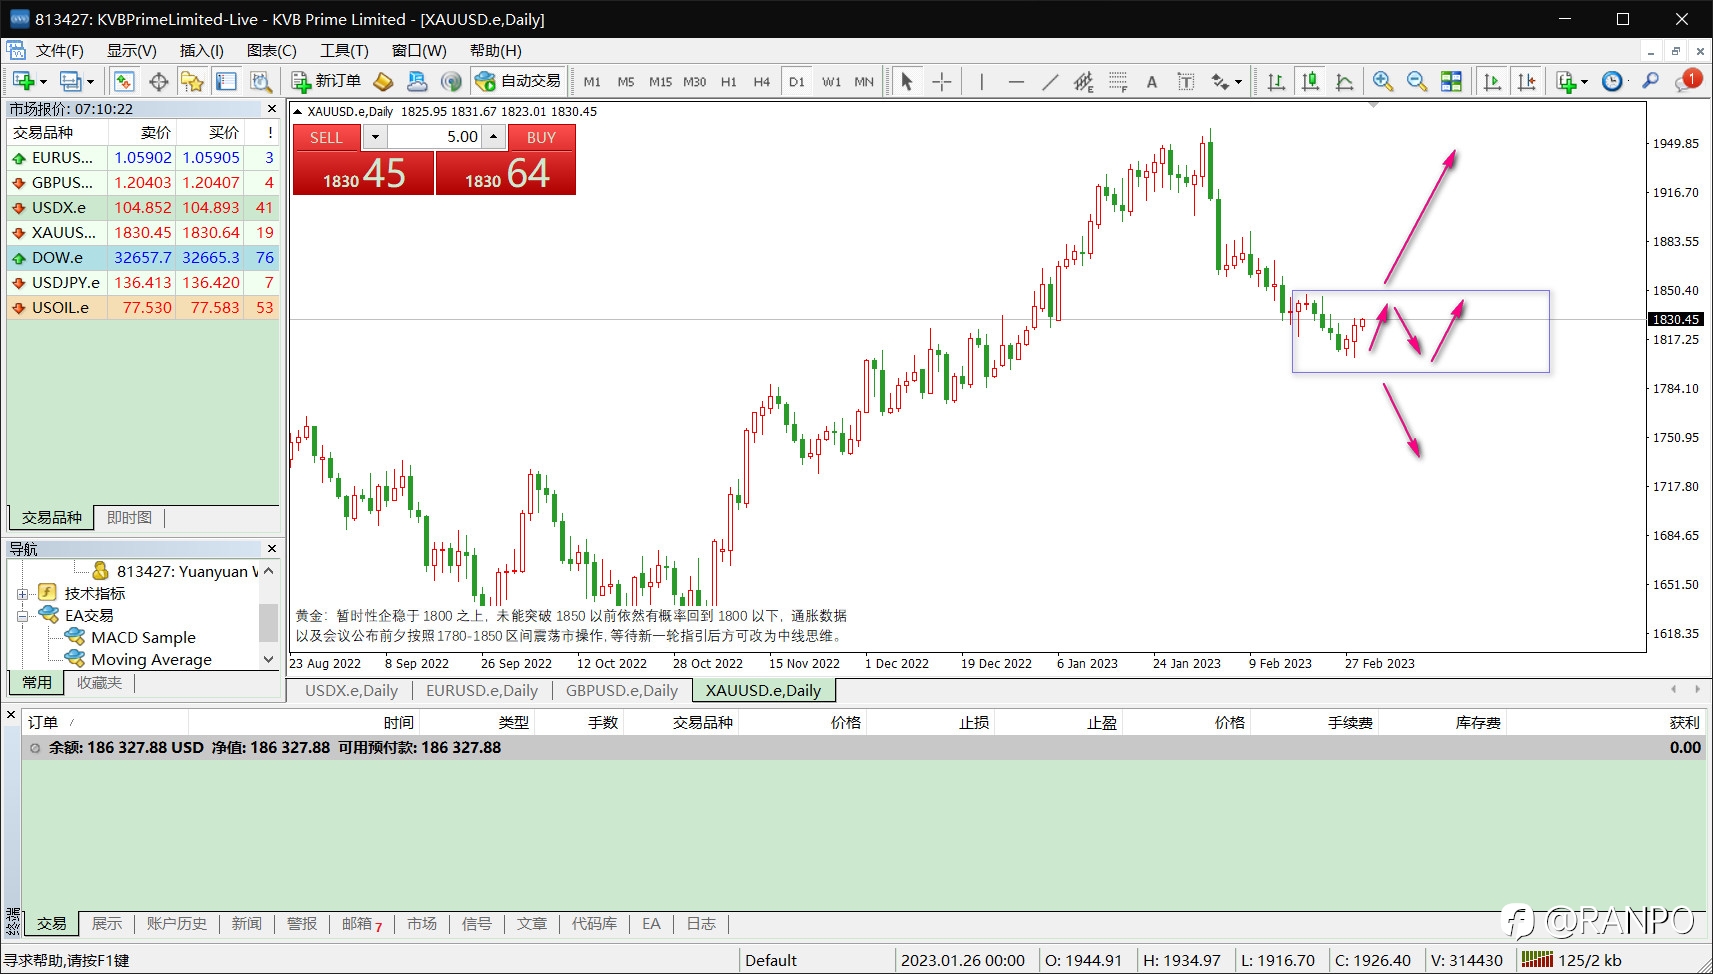The image size is (1713, 974).
Task: Toggle the Data Window crosshair-circle icon
Action: [x=158, y=81]
